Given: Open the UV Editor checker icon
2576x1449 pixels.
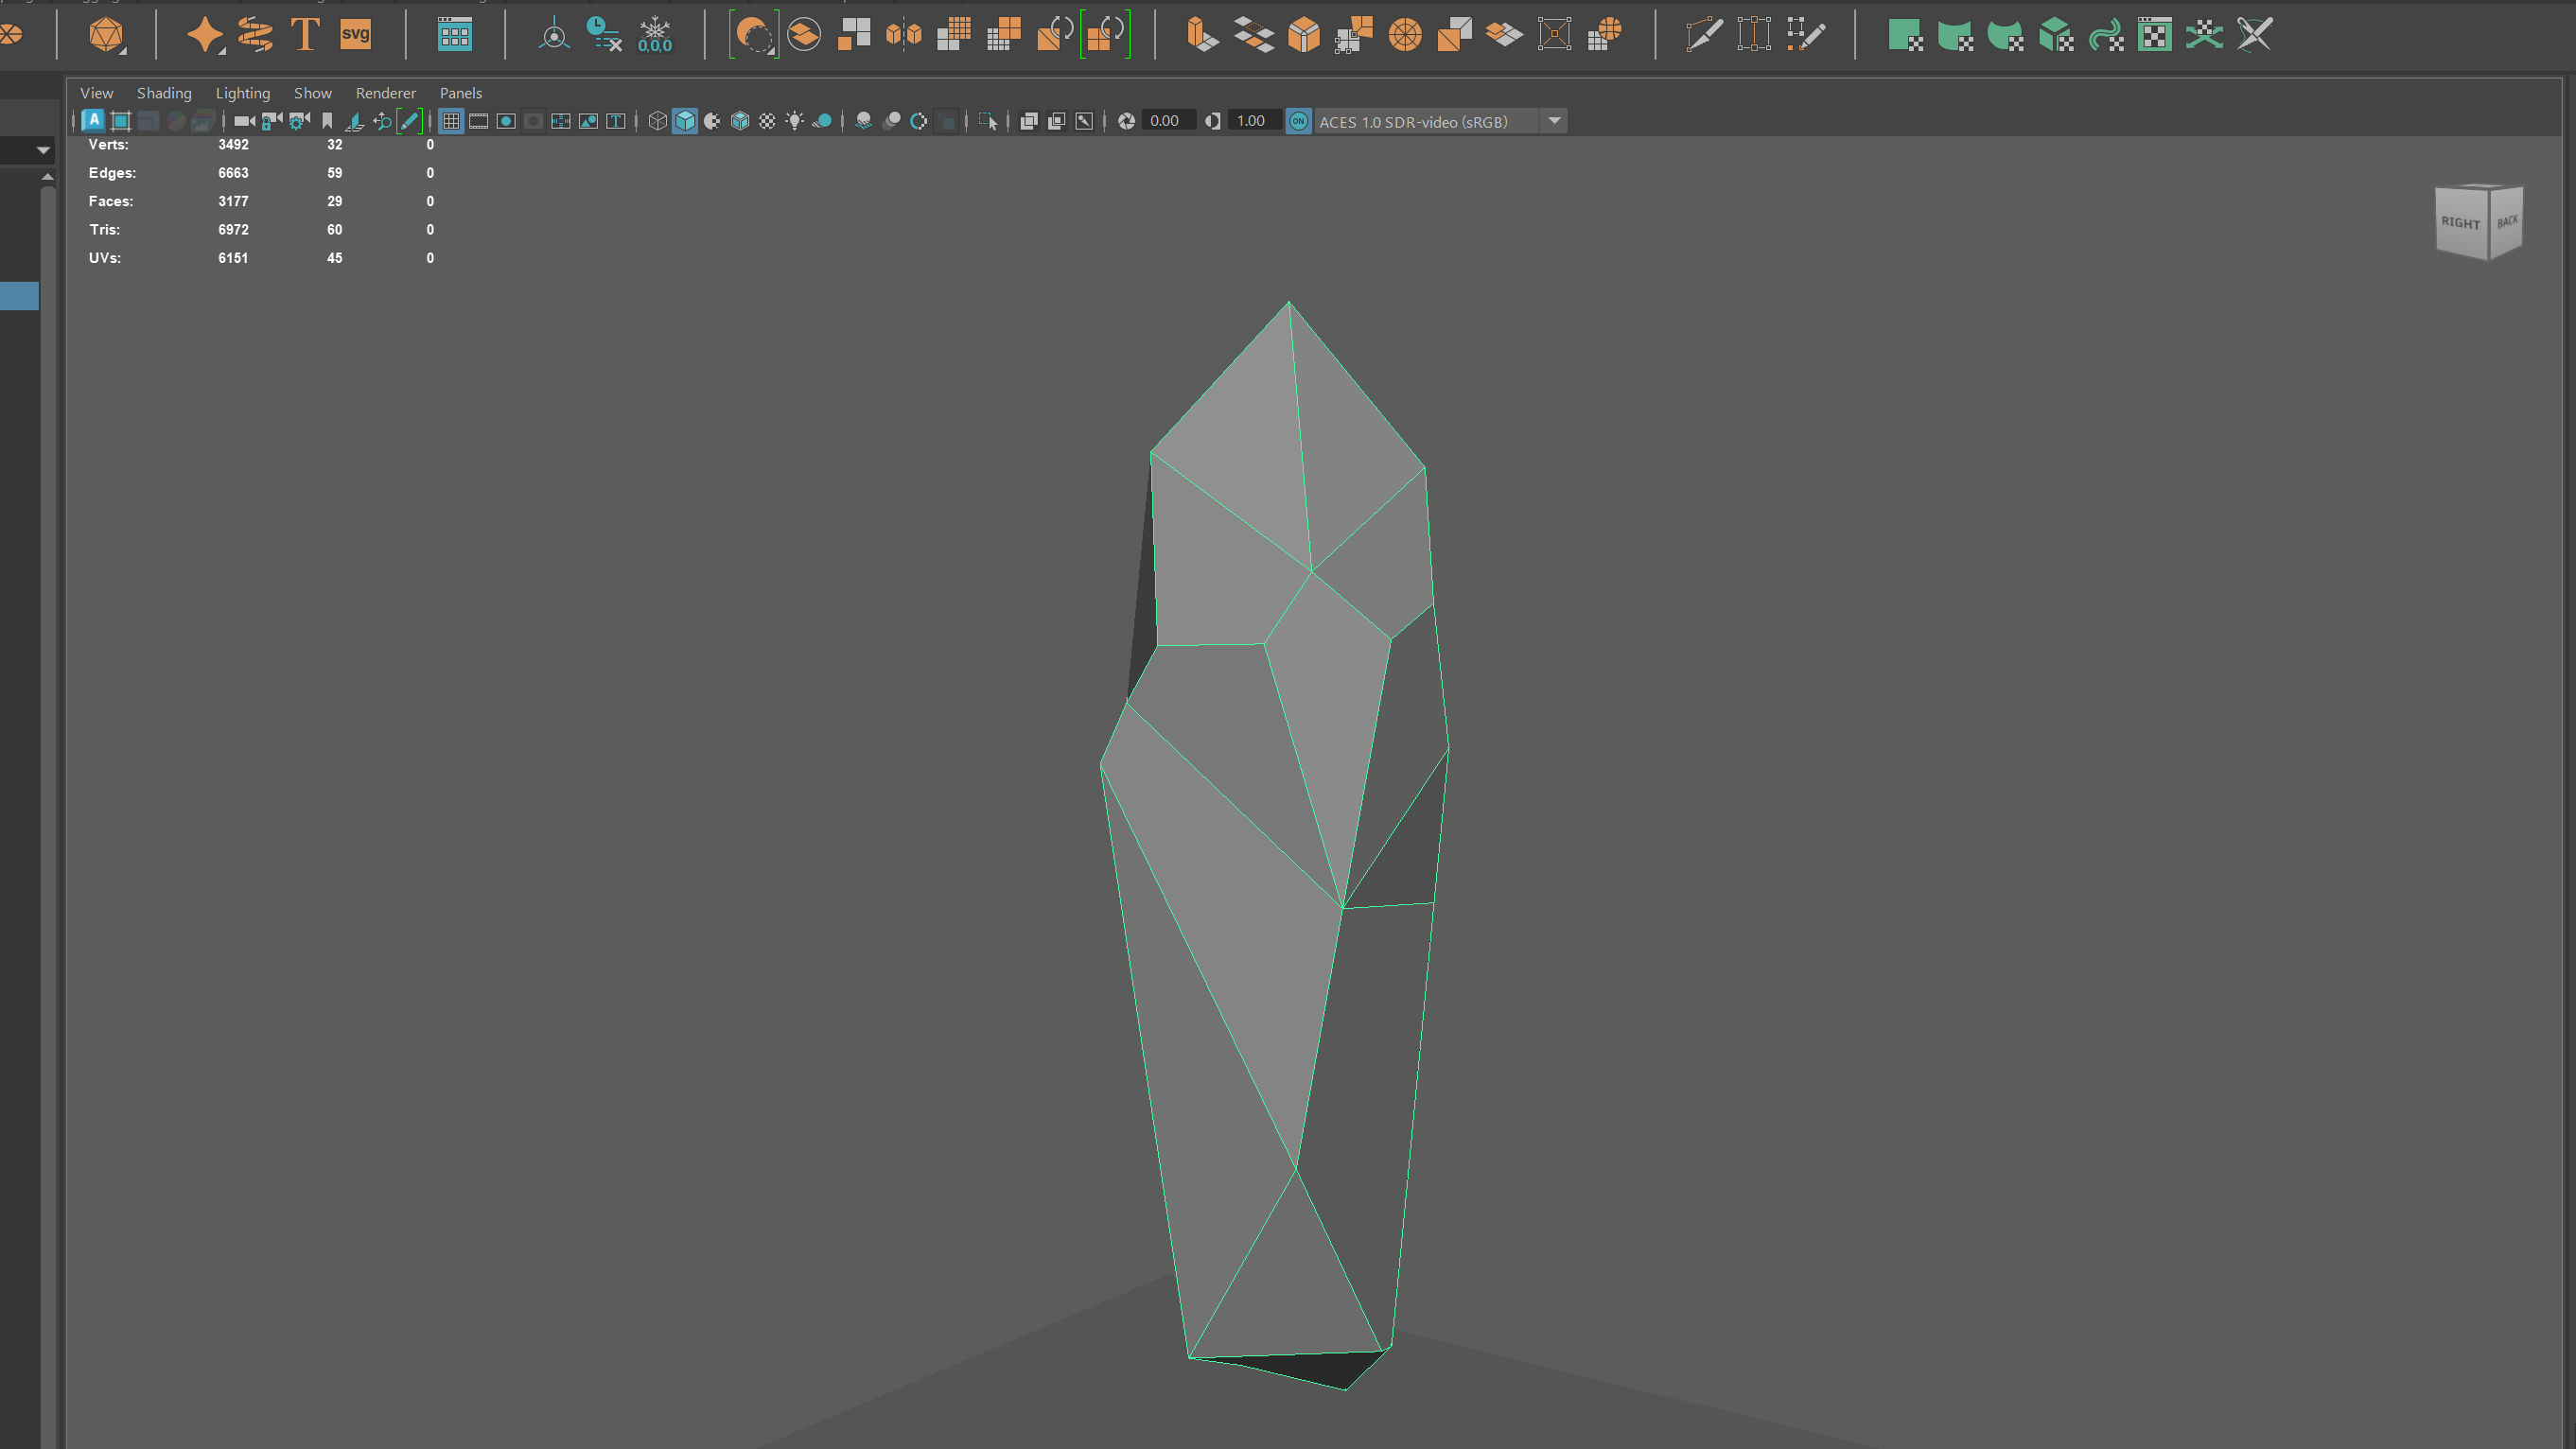Looking at the screenshot, I should [2155, 35].
